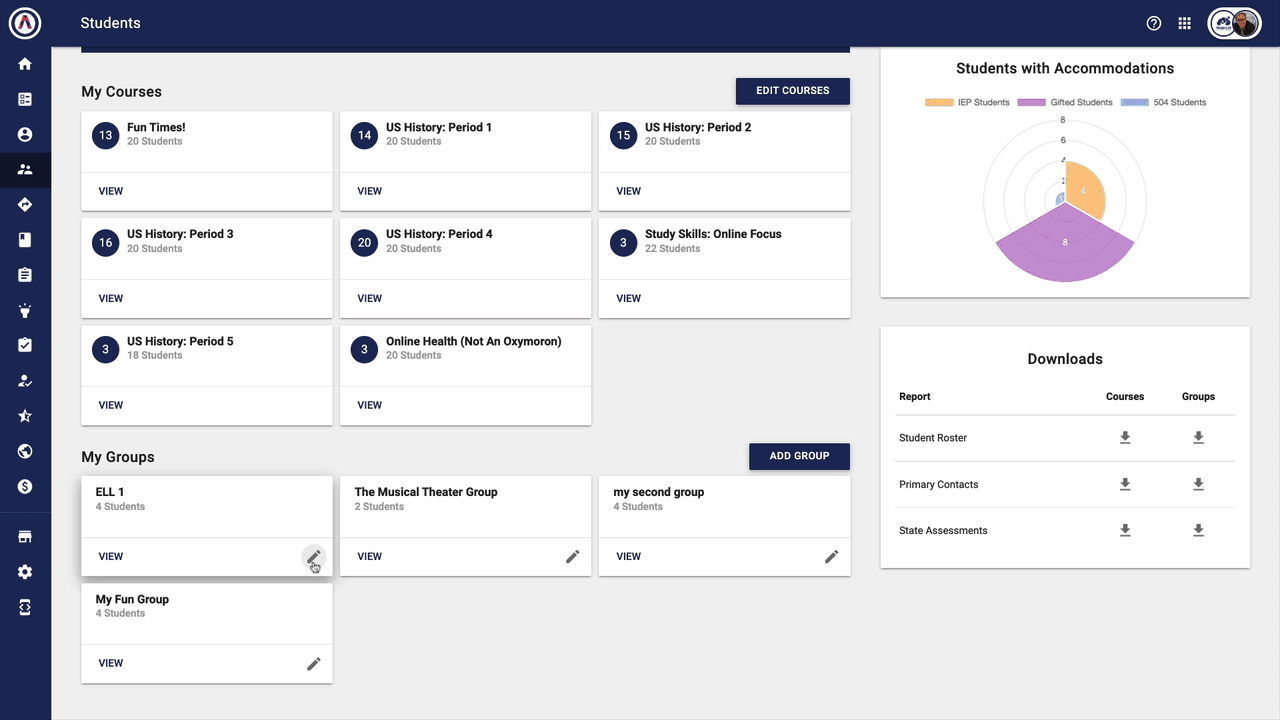Click the EDIT COURSES button
1280x720 pixels.
(x=792, y=90)
